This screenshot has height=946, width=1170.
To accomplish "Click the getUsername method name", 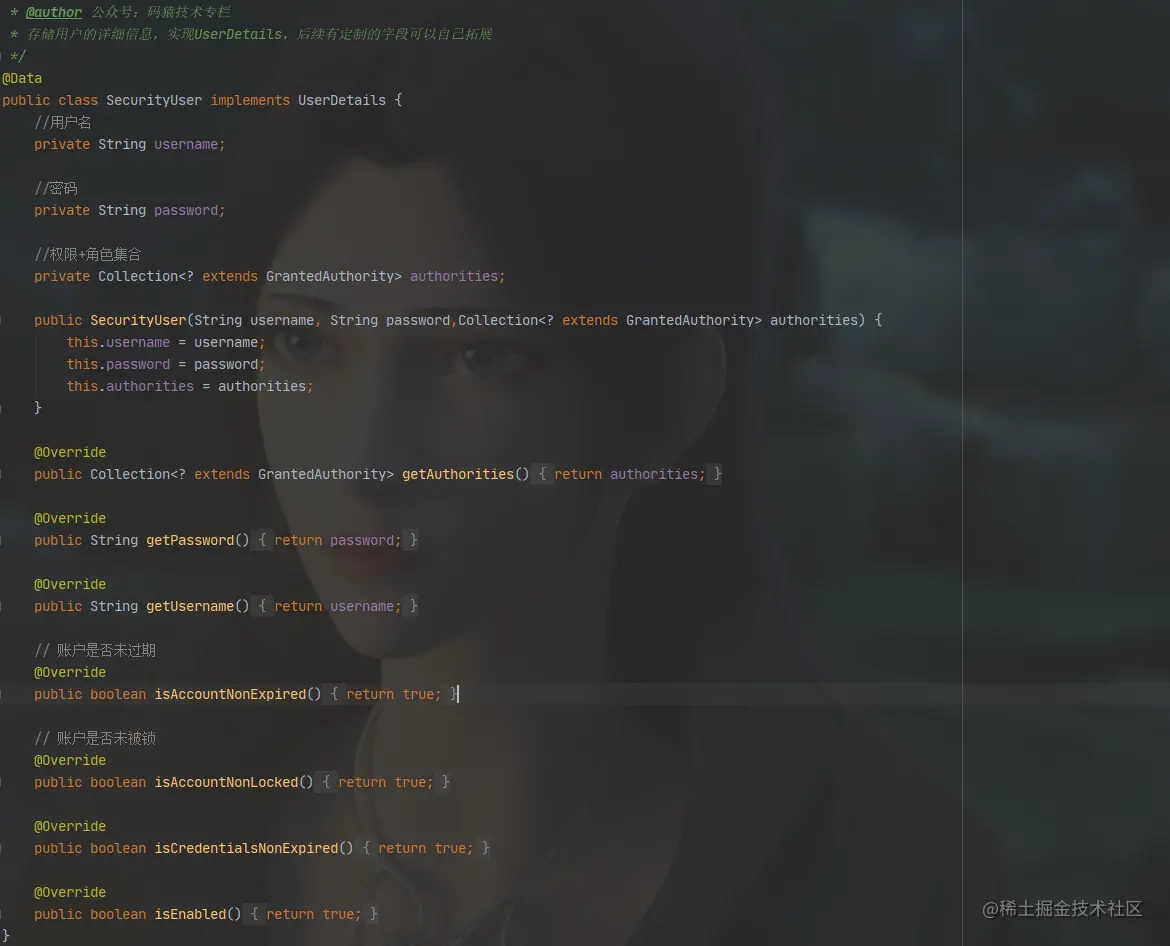I will [190, 607].
